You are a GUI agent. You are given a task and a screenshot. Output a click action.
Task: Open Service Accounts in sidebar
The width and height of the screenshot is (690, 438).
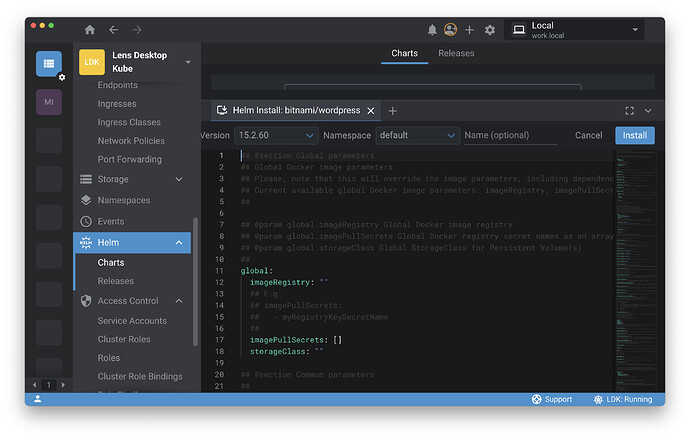tap(132, 321)
